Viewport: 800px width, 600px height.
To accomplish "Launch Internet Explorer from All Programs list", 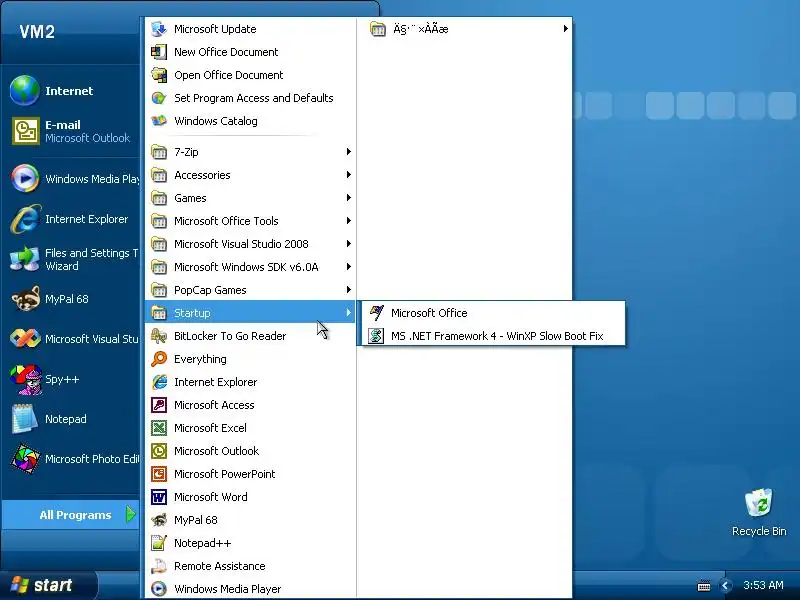I will point(250,382).
